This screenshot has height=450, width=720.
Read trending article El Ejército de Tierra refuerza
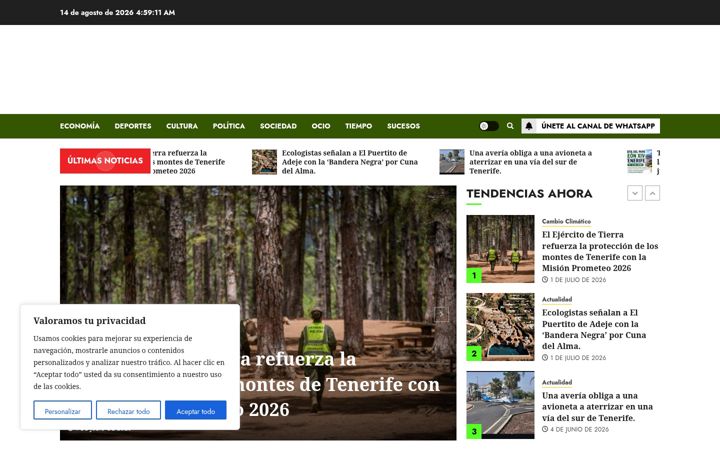(x=600, y=251)
